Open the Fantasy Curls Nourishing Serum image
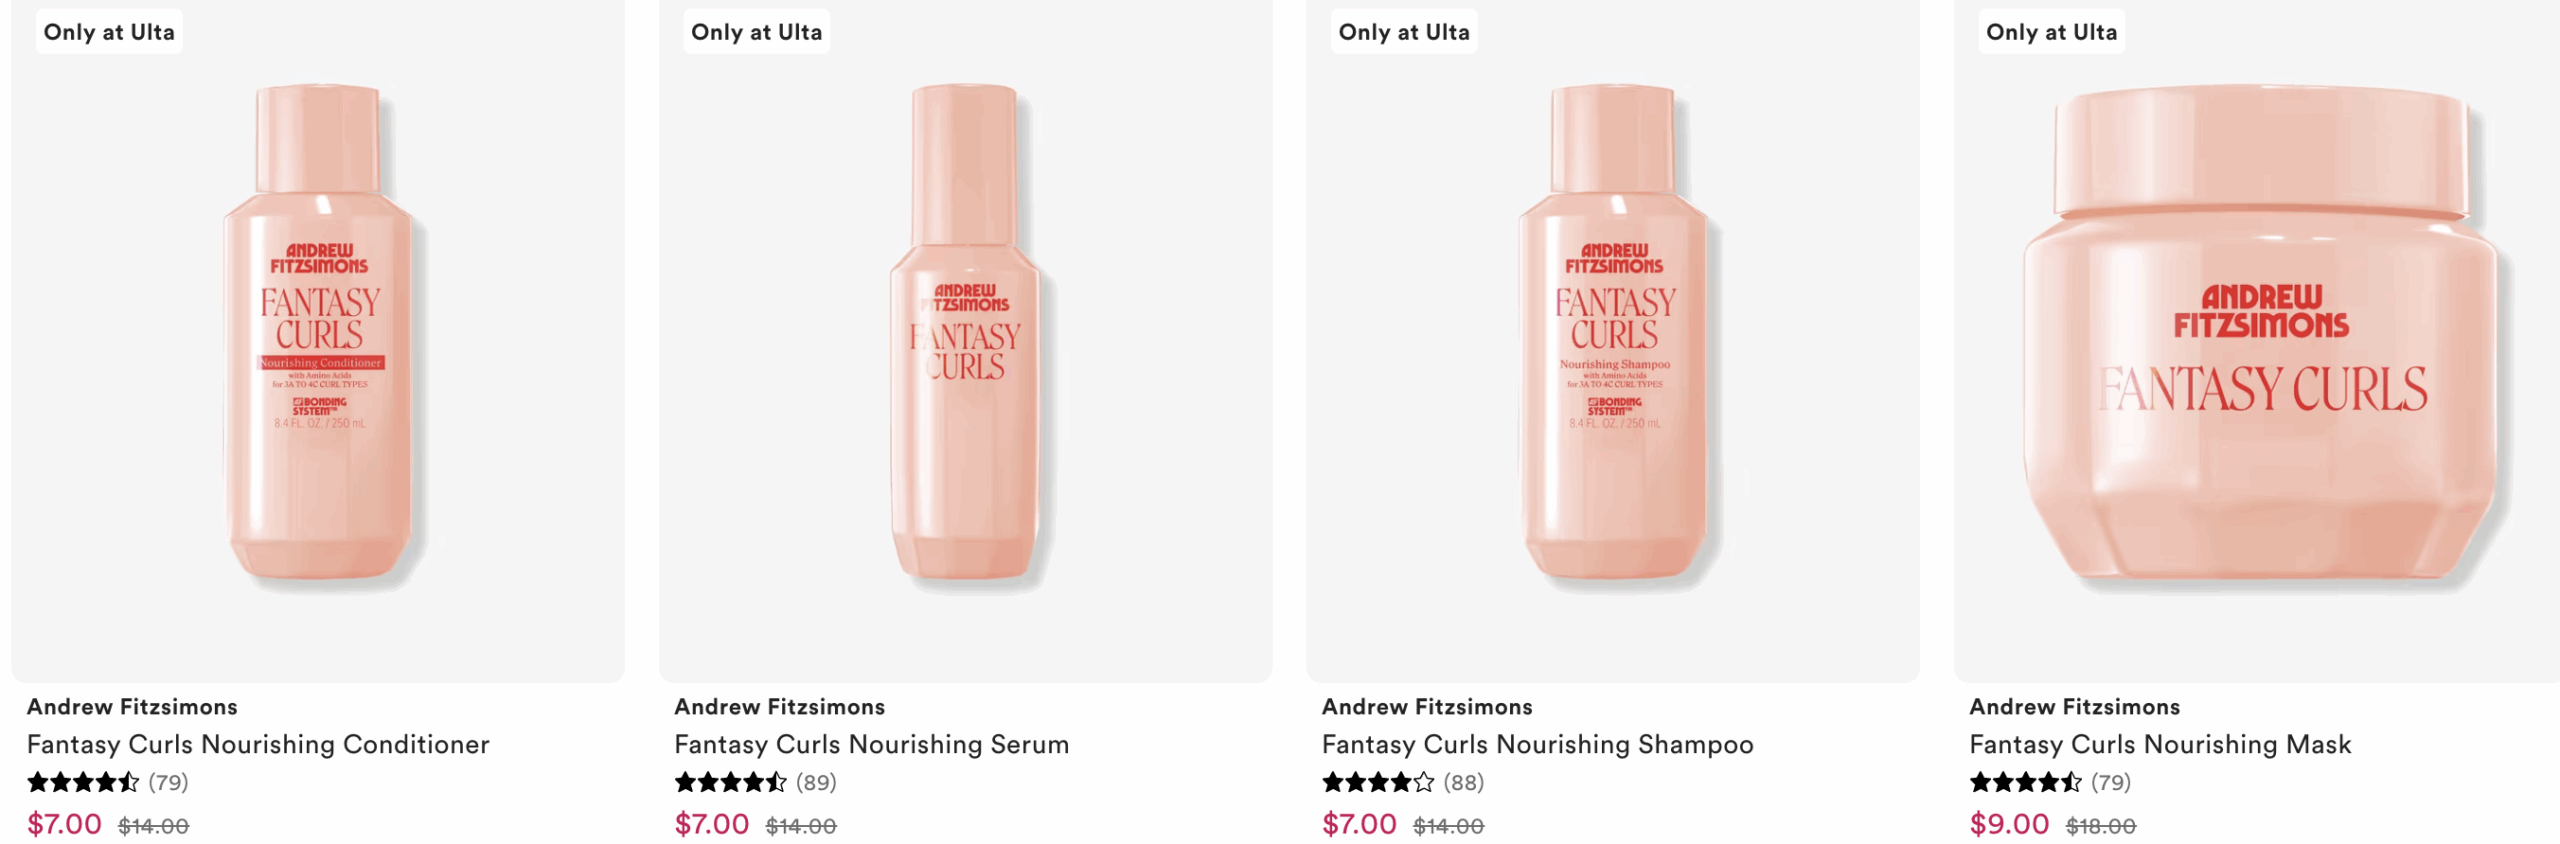2560x844 pixels. (965, 335)
